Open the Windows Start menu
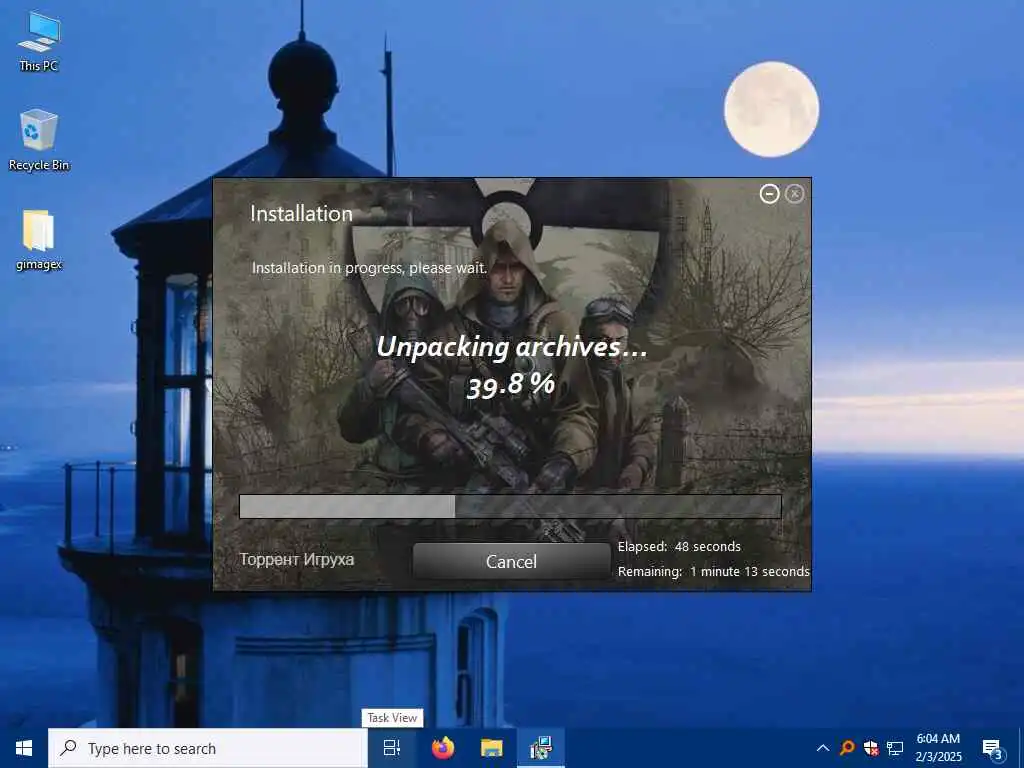The height and width of the screenshot is (768, 1024). click(24, 748)
